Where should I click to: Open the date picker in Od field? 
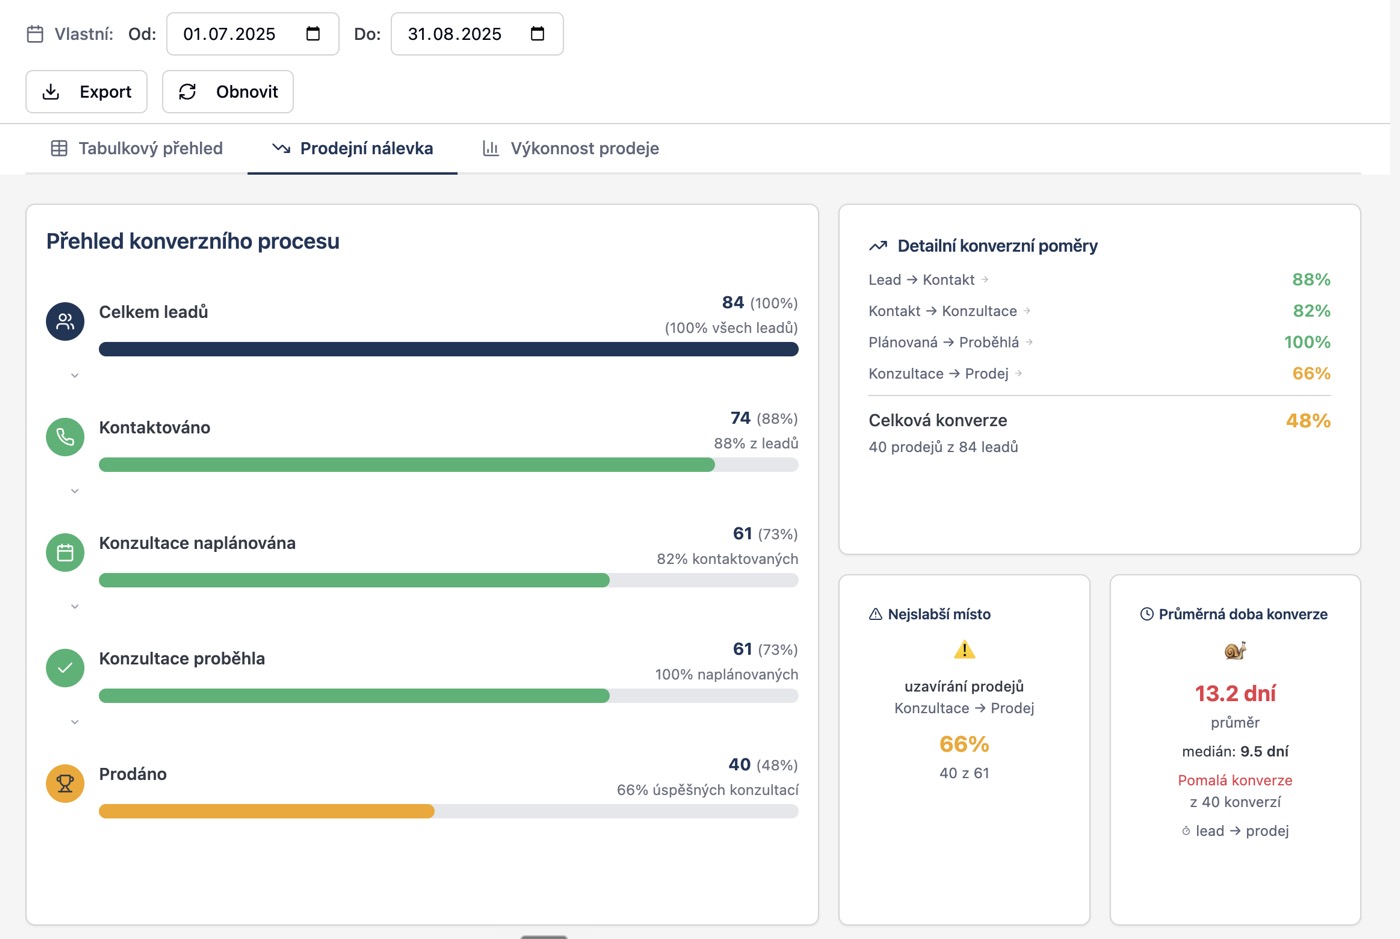pyautogui.click(x=313, y=34)
